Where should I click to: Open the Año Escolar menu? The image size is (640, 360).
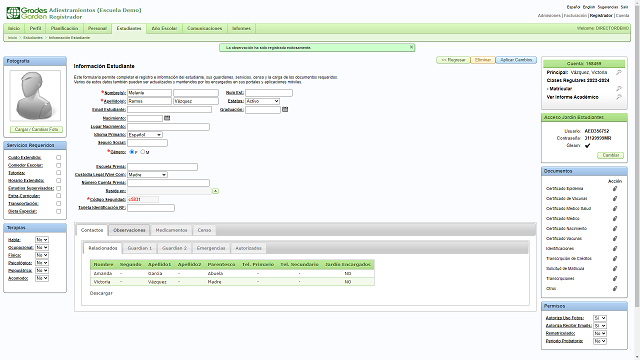coord(164,28)
